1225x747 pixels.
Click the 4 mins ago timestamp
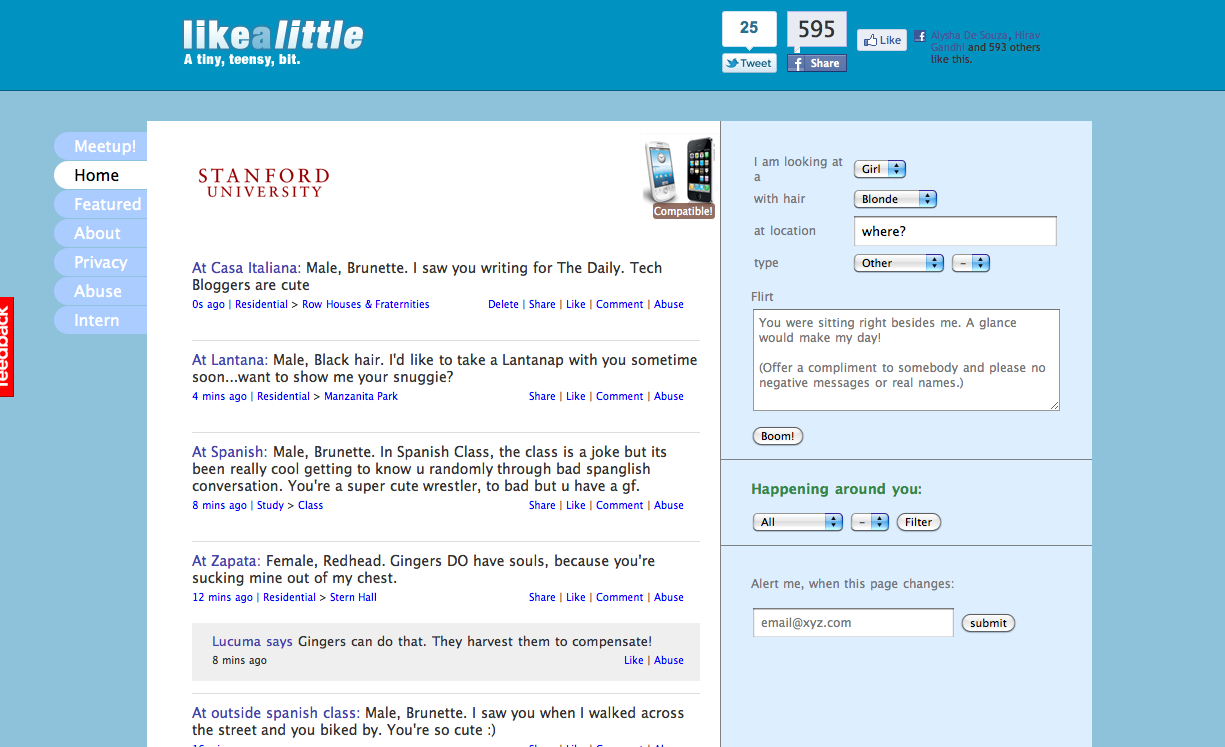(x=219, y=396)
